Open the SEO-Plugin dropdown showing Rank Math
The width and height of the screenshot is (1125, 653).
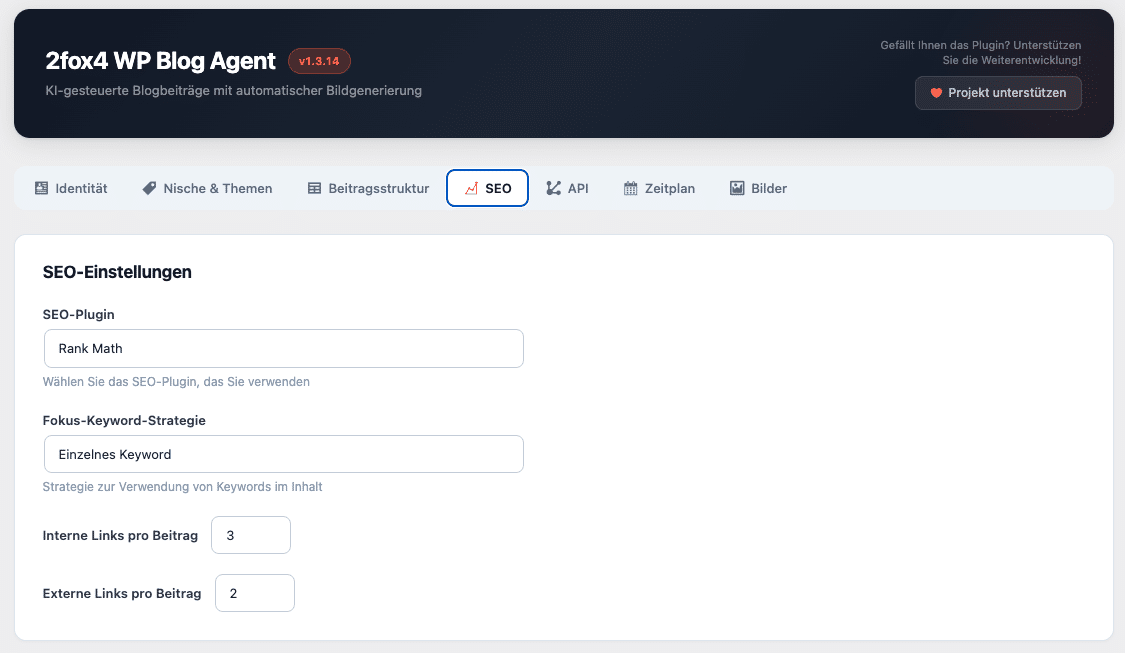coord(283,348)
